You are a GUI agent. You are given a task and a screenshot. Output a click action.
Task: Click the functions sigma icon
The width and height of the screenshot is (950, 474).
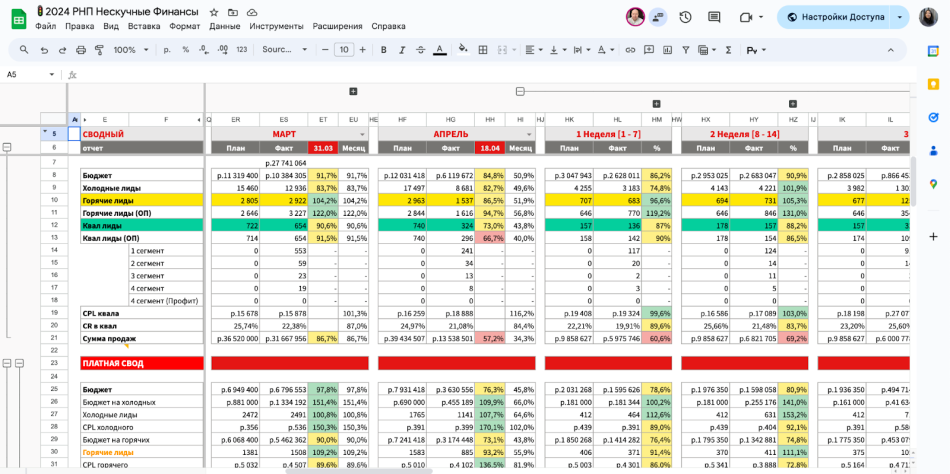click(x=728, y=50)
